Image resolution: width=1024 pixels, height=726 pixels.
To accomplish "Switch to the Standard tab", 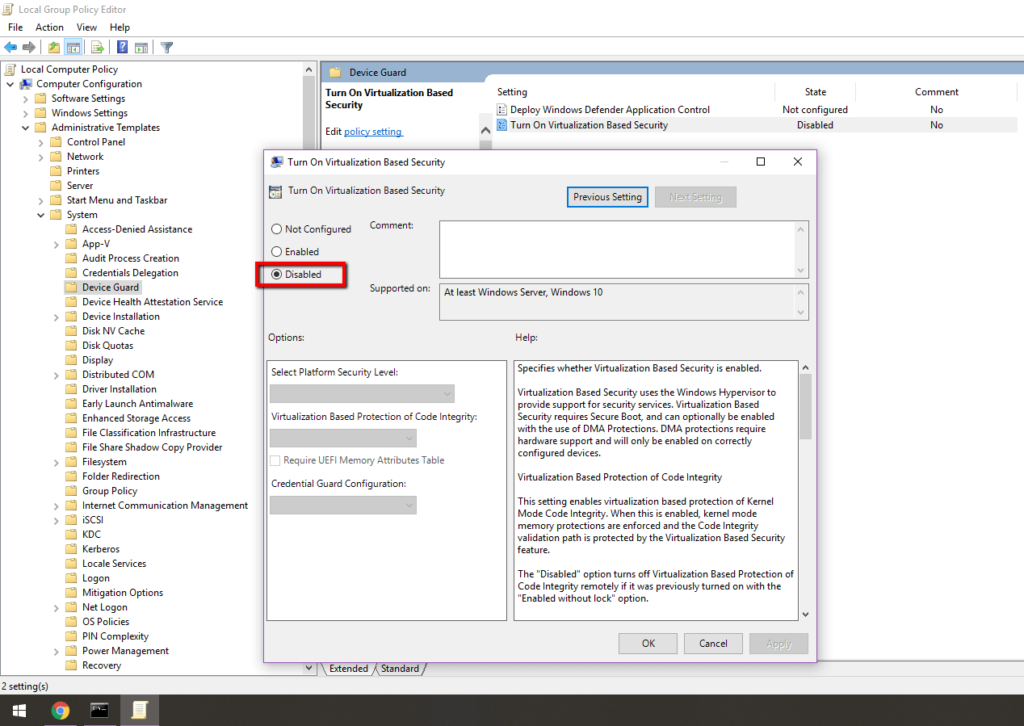I will tap(400, 669).
